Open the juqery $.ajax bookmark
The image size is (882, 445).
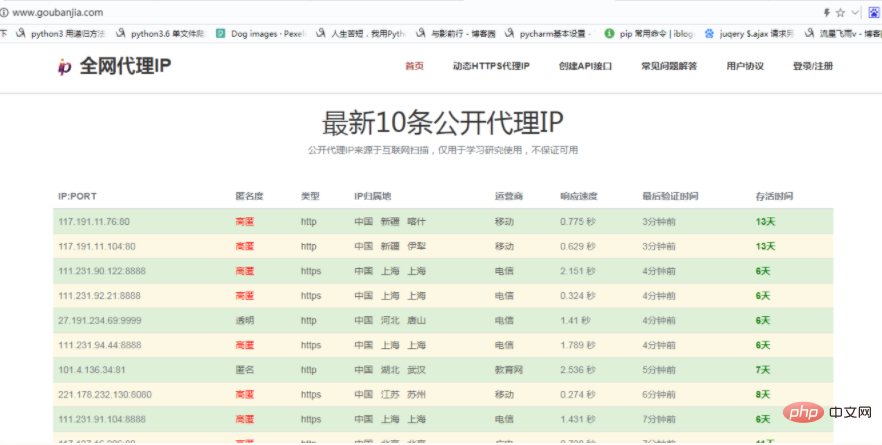pyautogui.click(x=750, y=33)
